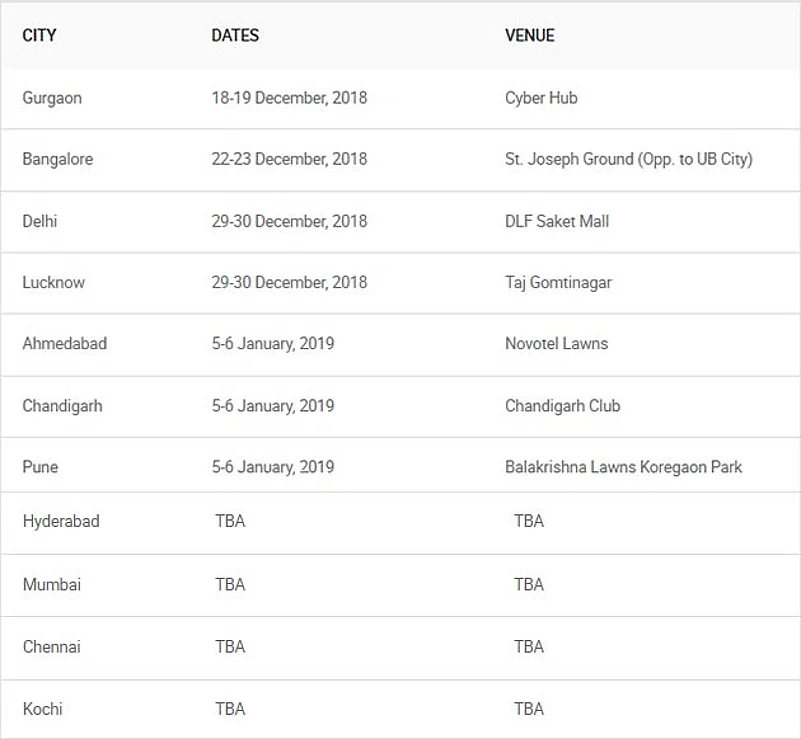Viewport: 801px width, 739px height.
Task: Click the VENUE column header
Action: pos(530,35)
